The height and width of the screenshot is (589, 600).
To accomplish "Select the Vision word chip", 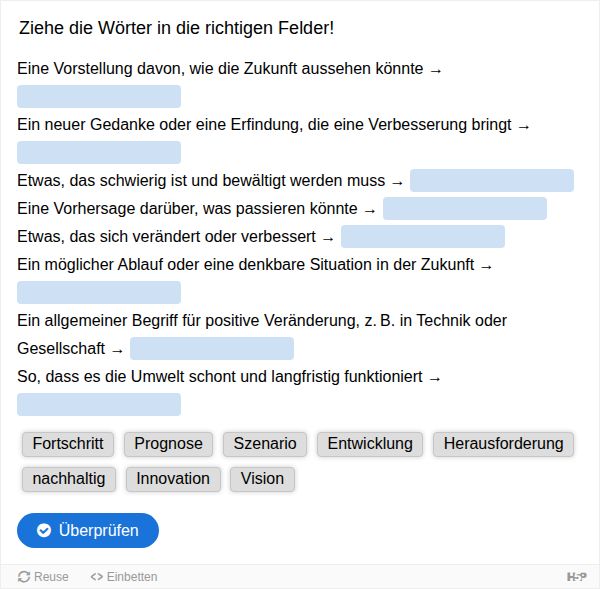I will pyautogui.click(x=262, y=479).
